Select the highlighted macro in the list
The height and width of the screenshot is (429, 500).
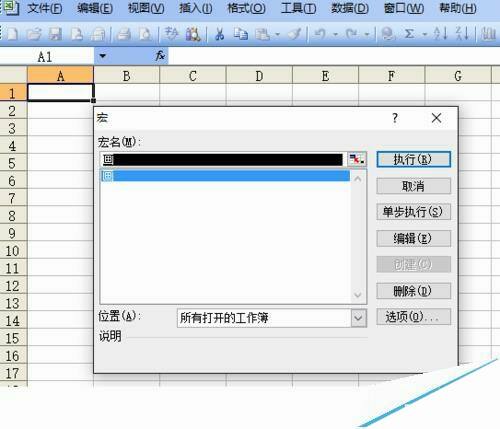click(225, 176)
